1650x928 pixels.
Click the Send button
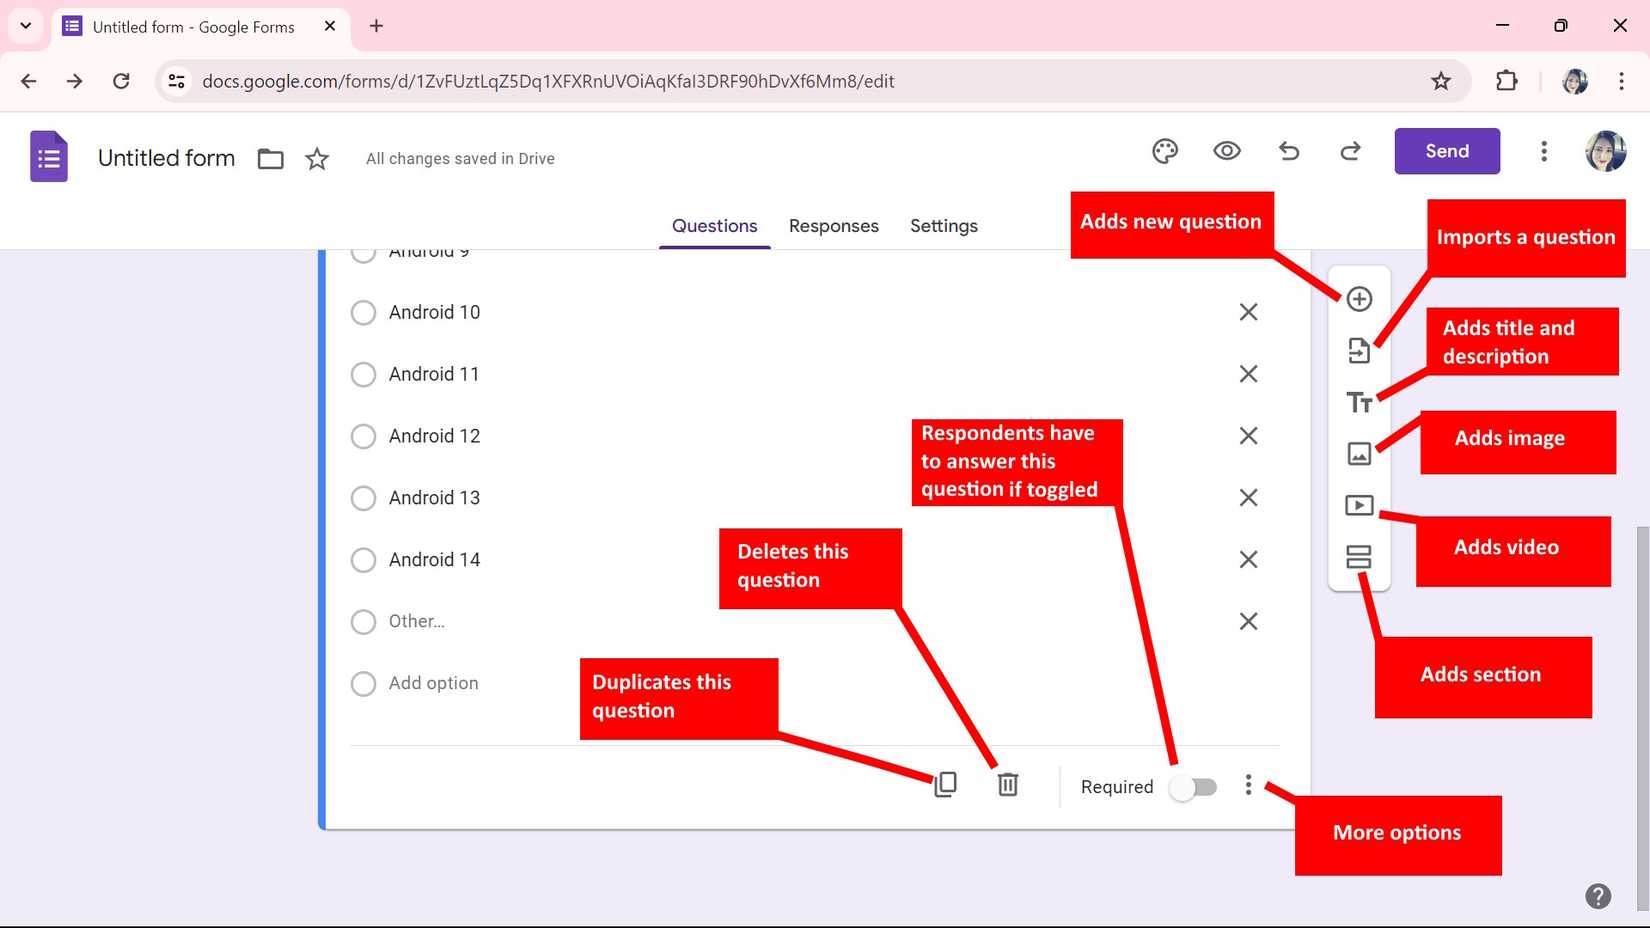click(x=1447, y=151)
